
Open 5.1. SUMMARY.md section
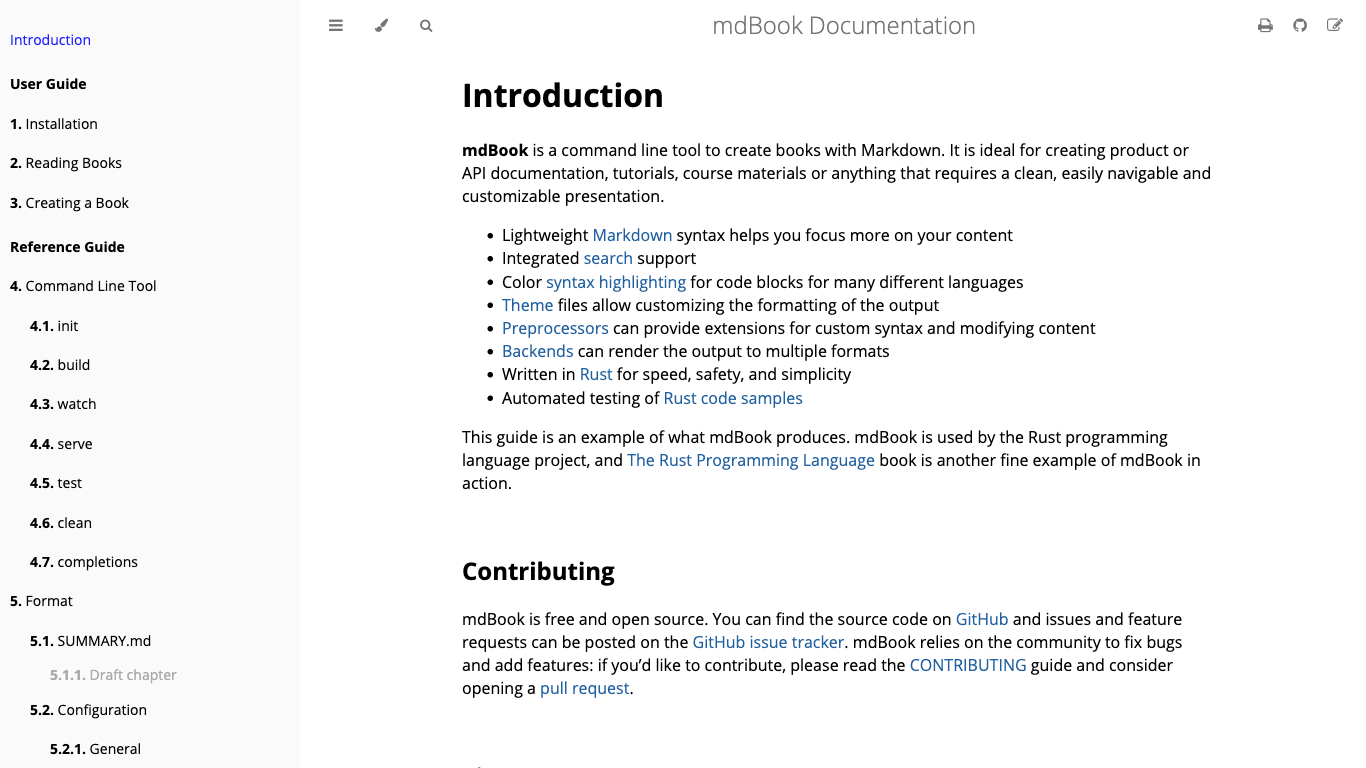(x=90, y=641)
